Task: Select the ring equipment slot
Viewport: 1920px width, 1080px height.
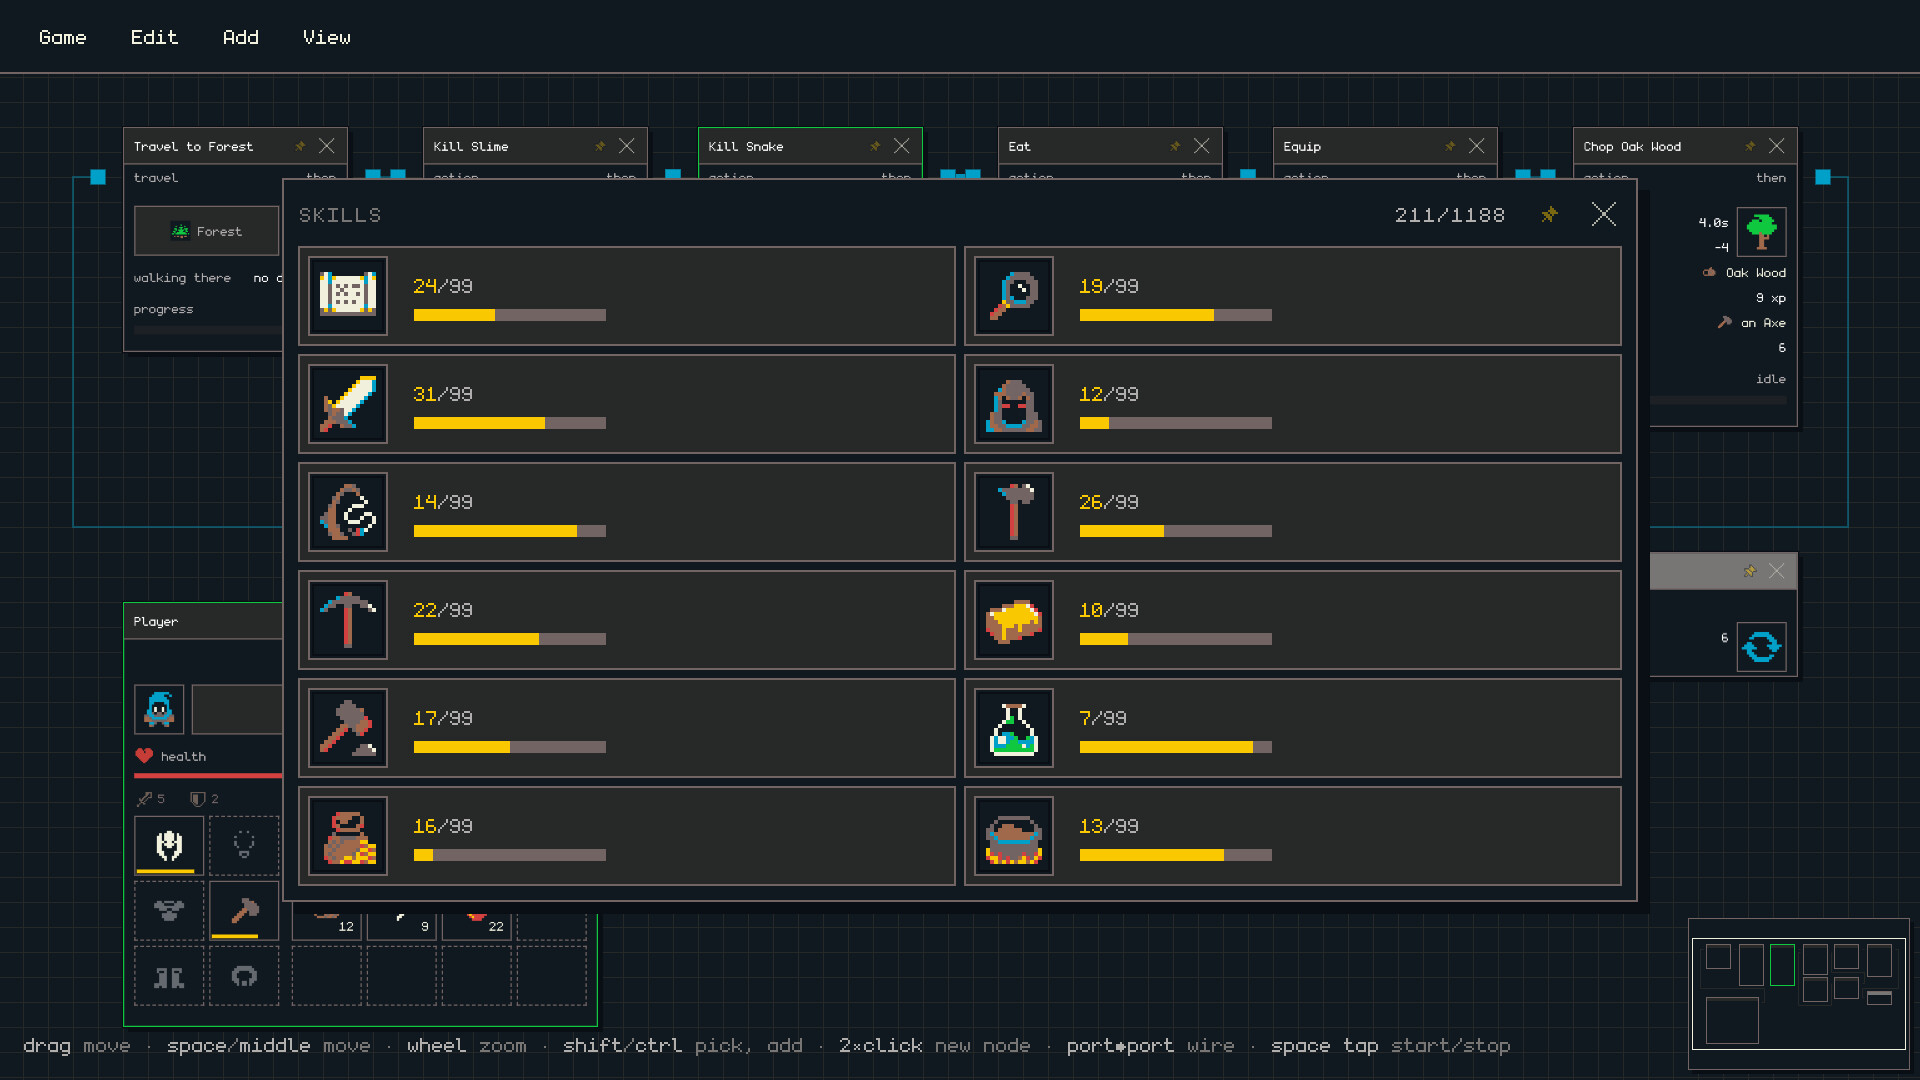Action: 244,977
